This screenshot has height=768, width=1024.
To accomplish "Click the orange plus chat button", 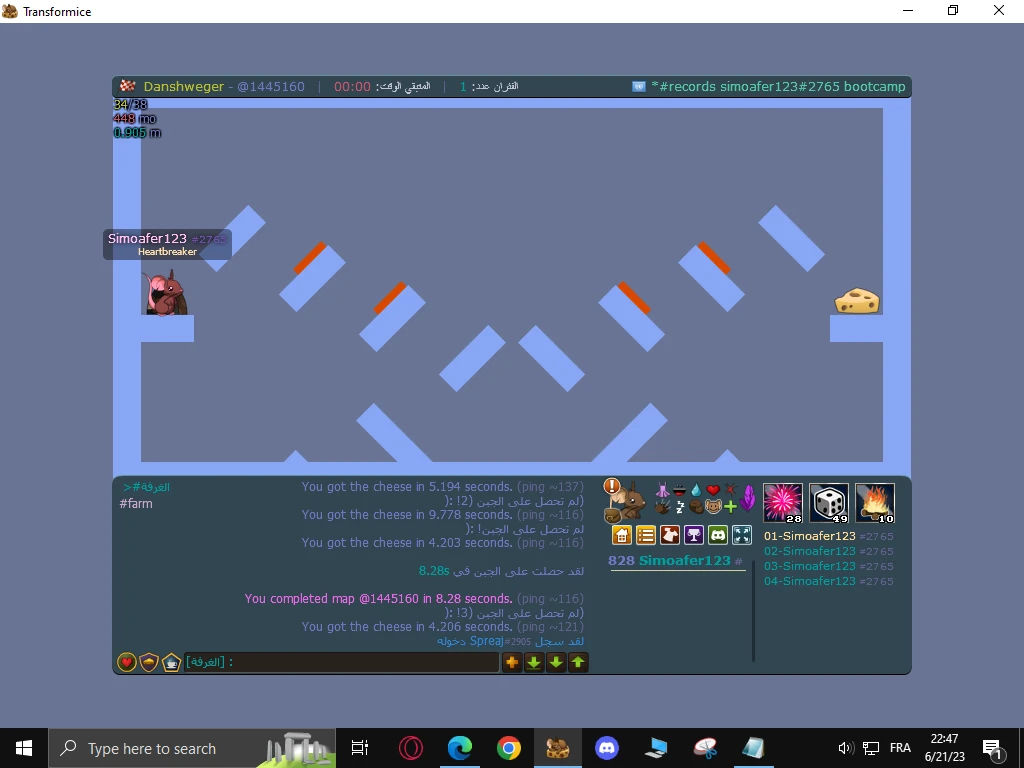I will tap(512, 662).
